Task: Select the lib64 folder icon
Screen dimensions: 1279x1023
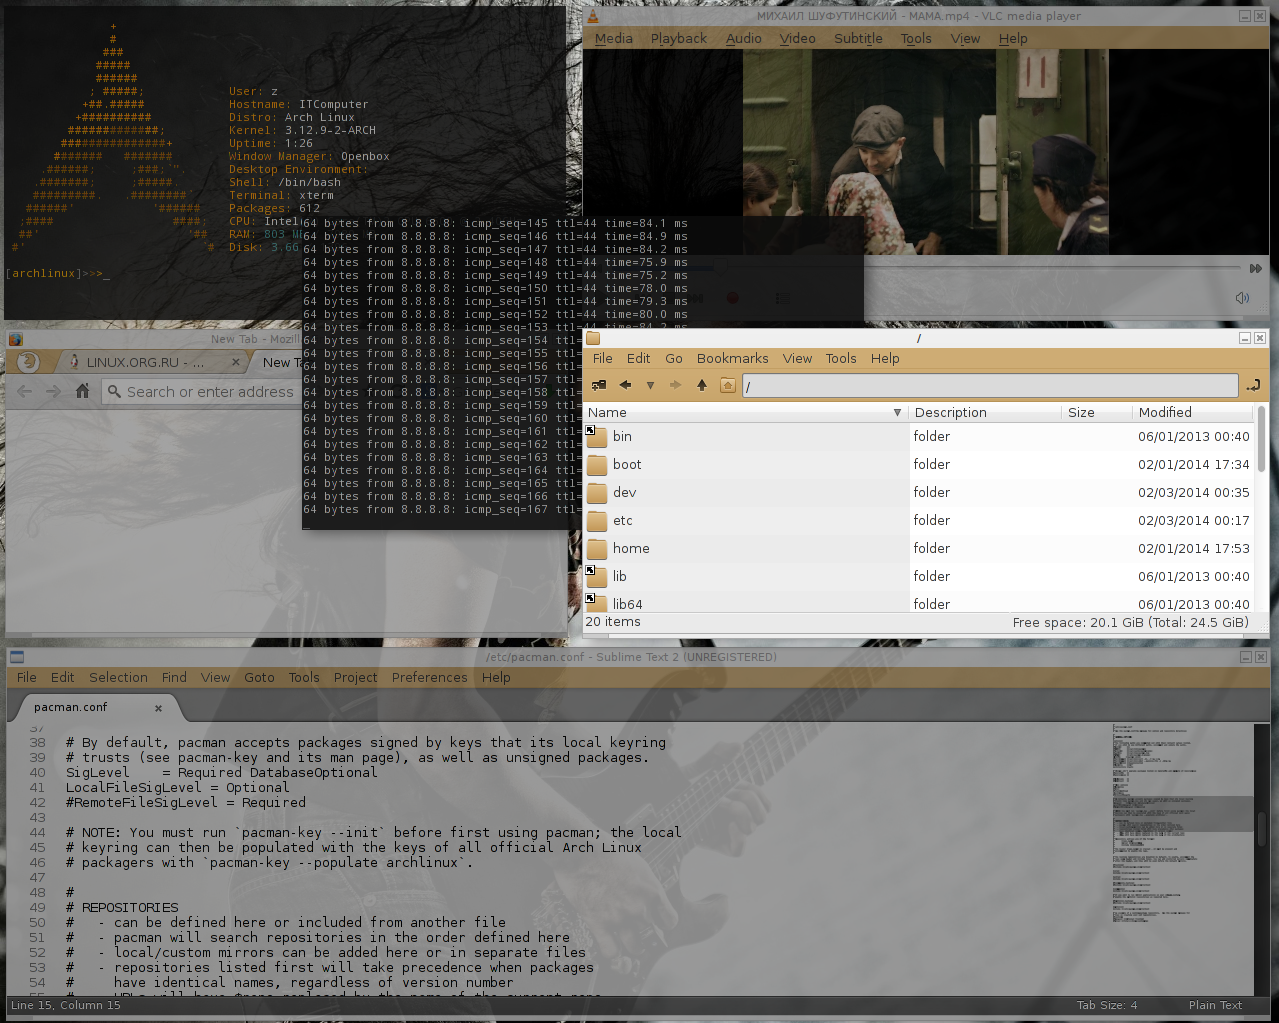Action: click(x=597, y=603)
